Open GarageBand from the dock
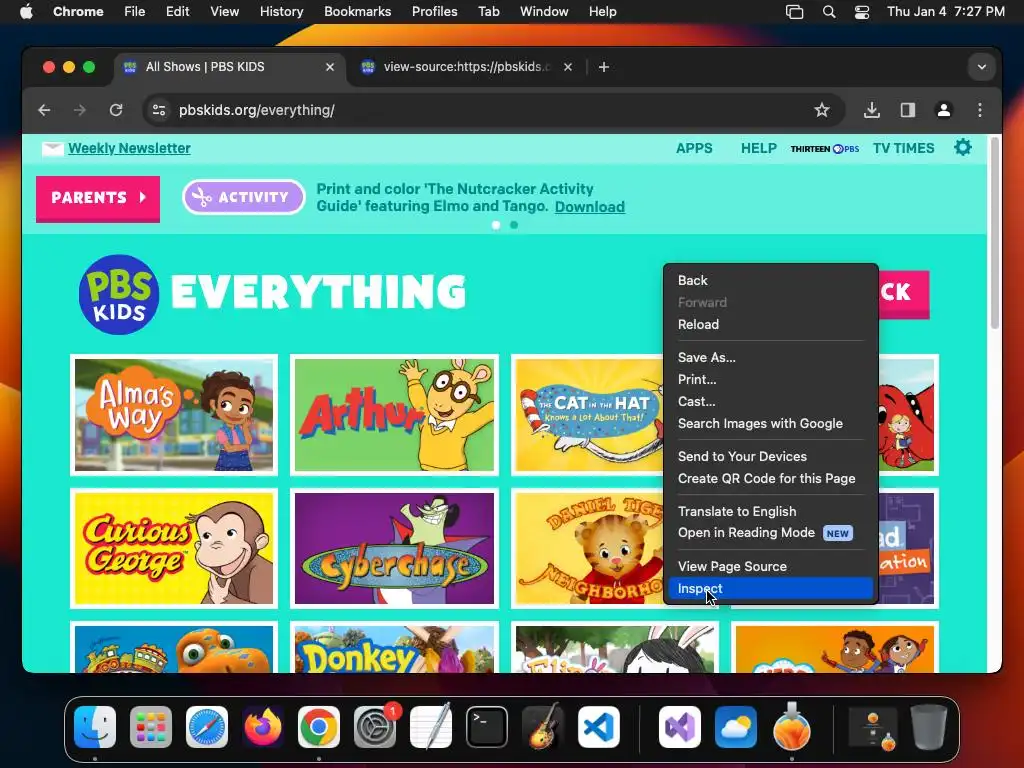 point(543,727)
